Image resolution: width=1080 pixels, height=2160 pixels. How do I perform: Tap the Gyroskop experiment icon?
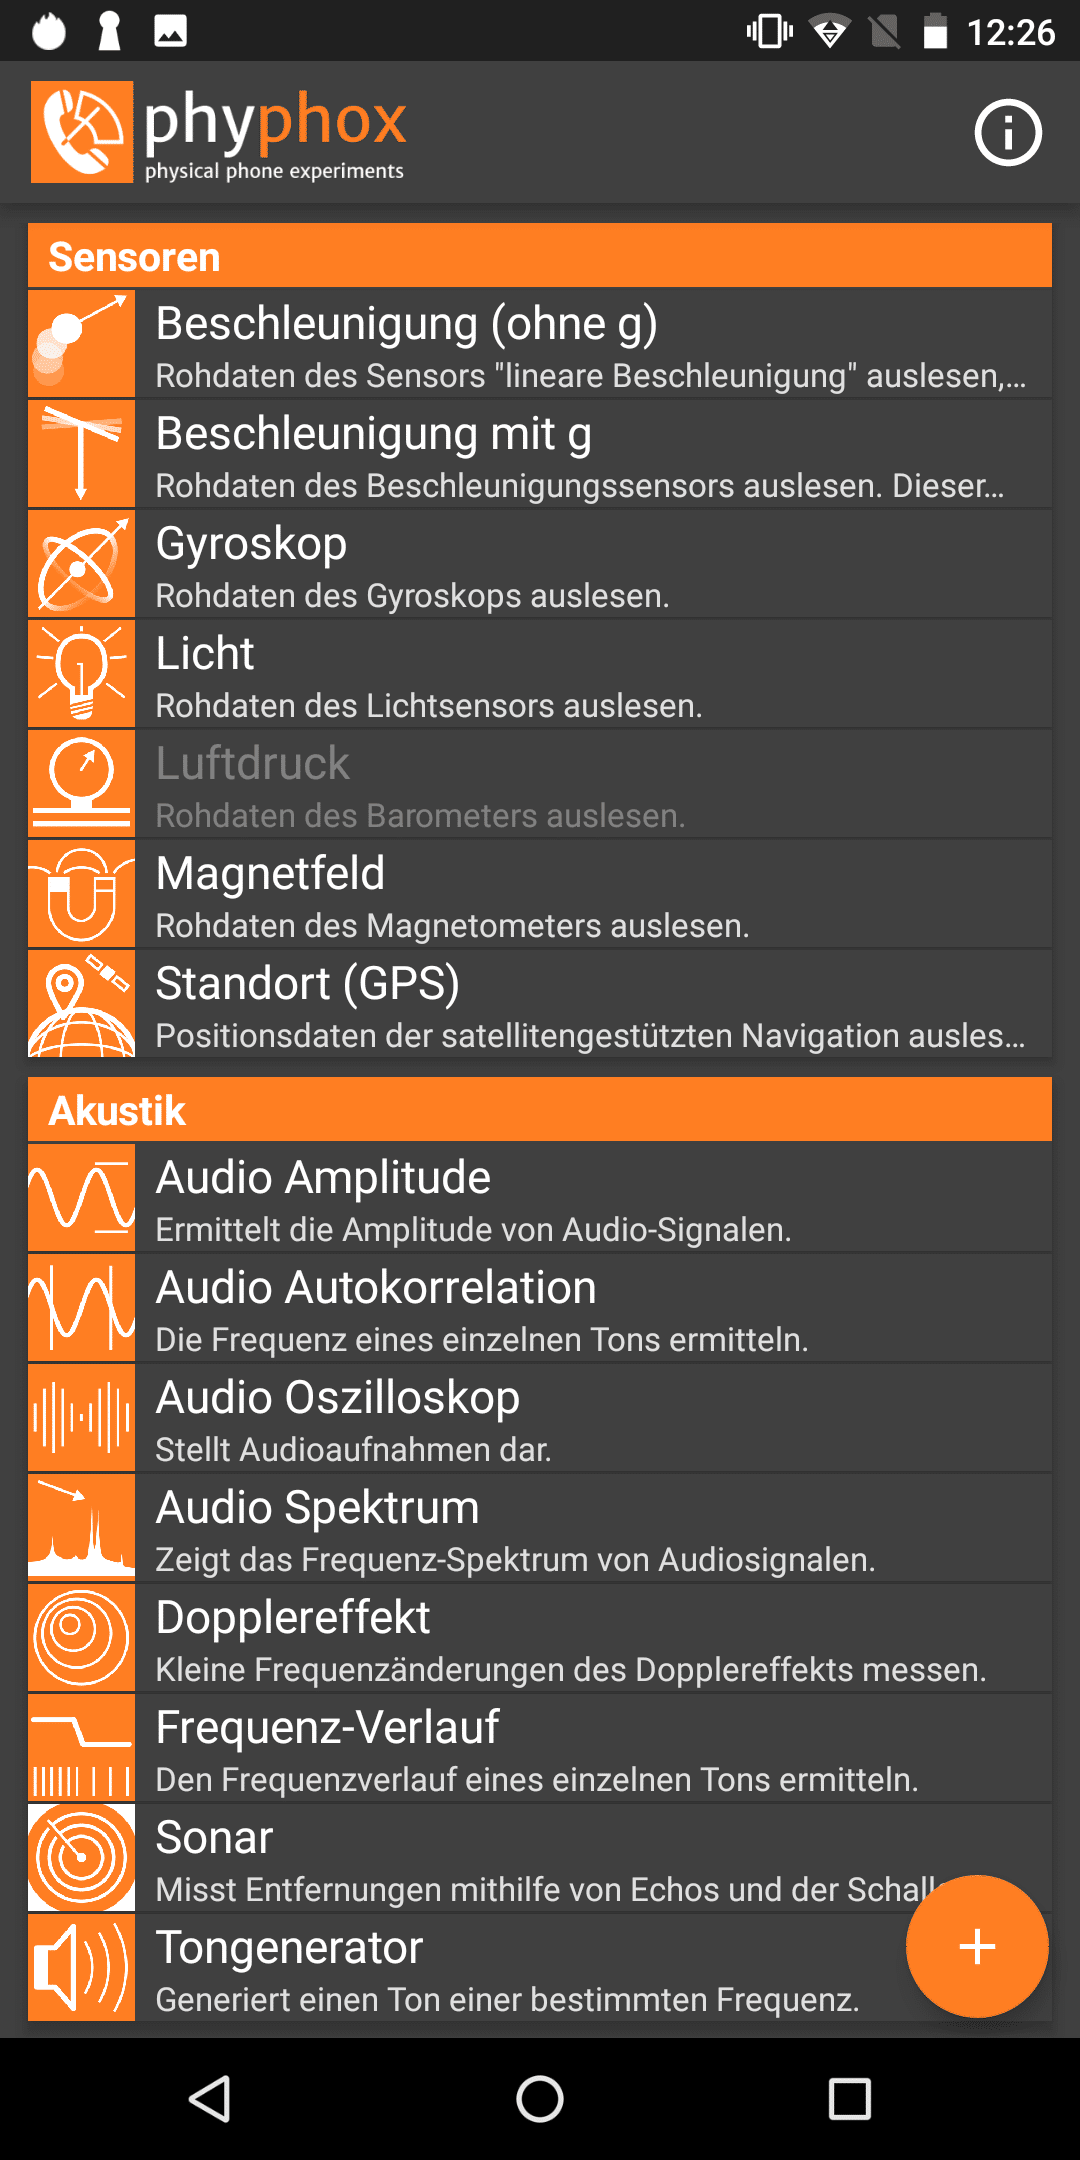click(x=82, y=564)
